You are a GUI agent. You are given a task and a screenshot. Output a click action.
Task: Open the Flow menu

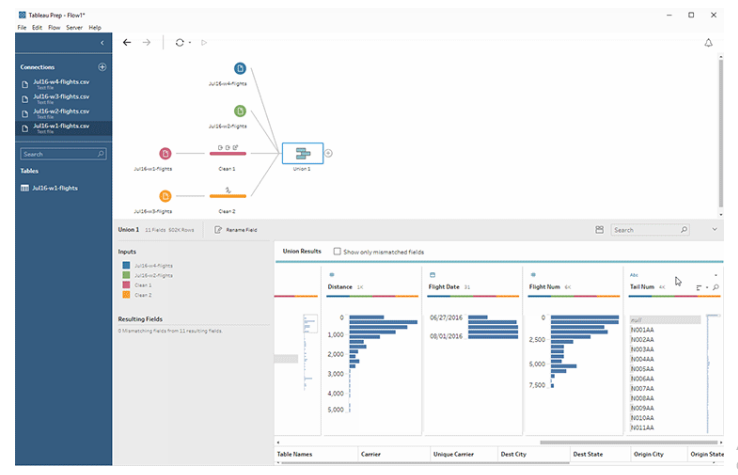54,28
